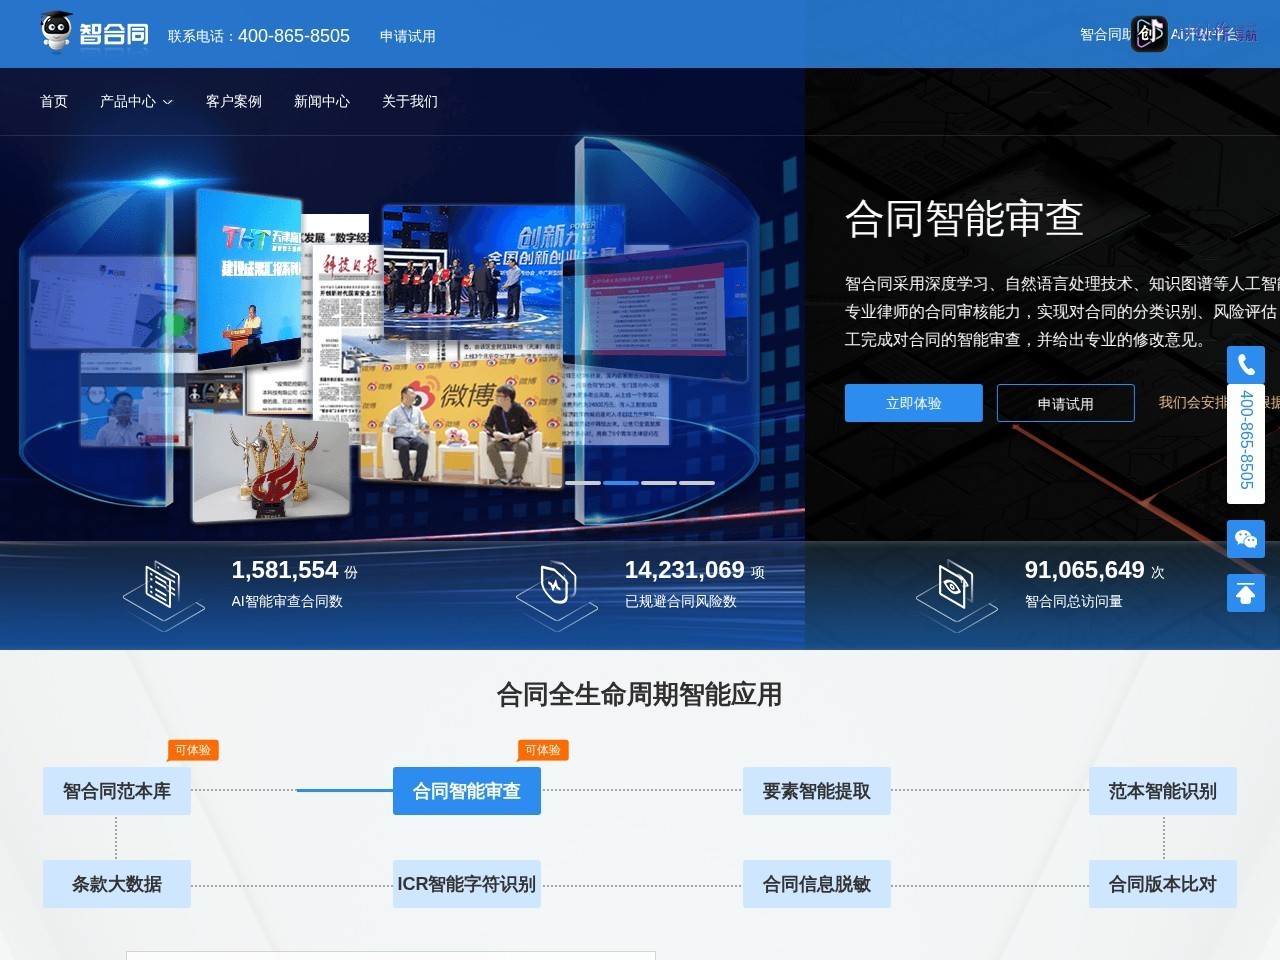The width and height of the screenshot is (1280, 960).
Task: Click the 91,065,649 visits count
Action: click(1085, 570)
